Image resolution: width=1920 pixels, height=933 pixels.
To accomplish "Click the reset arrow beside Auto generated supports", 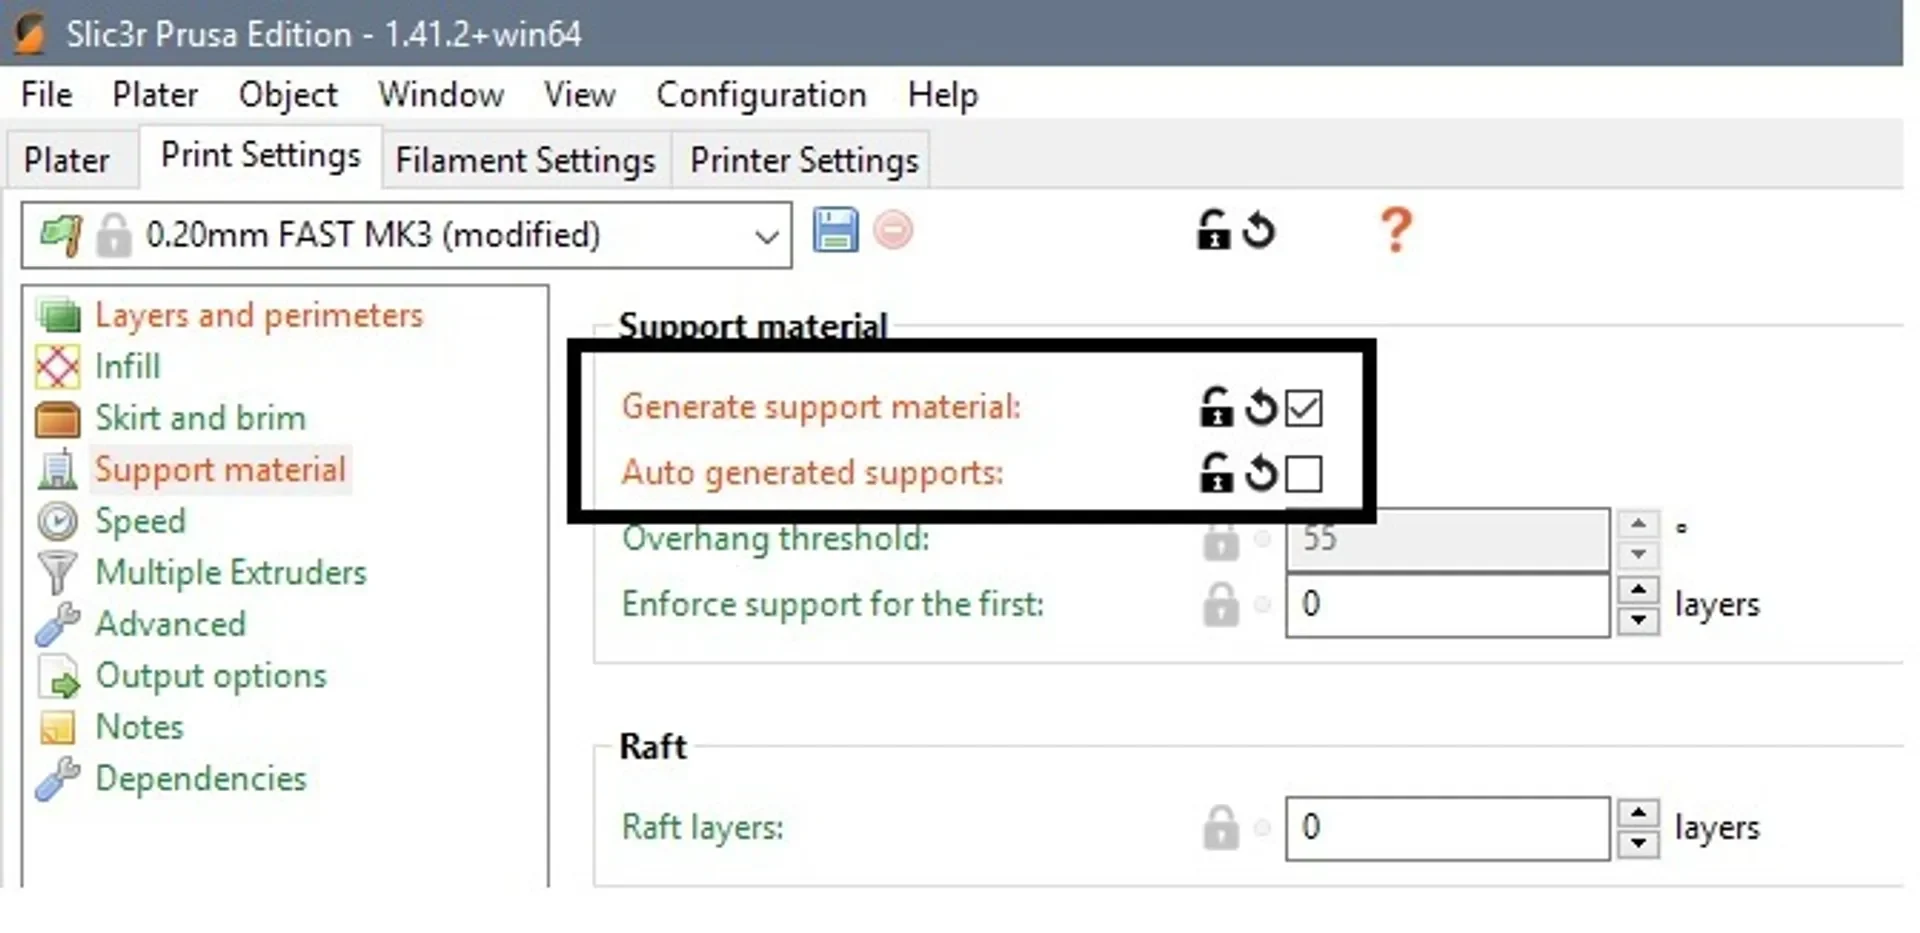I will tap(1261, 473).
